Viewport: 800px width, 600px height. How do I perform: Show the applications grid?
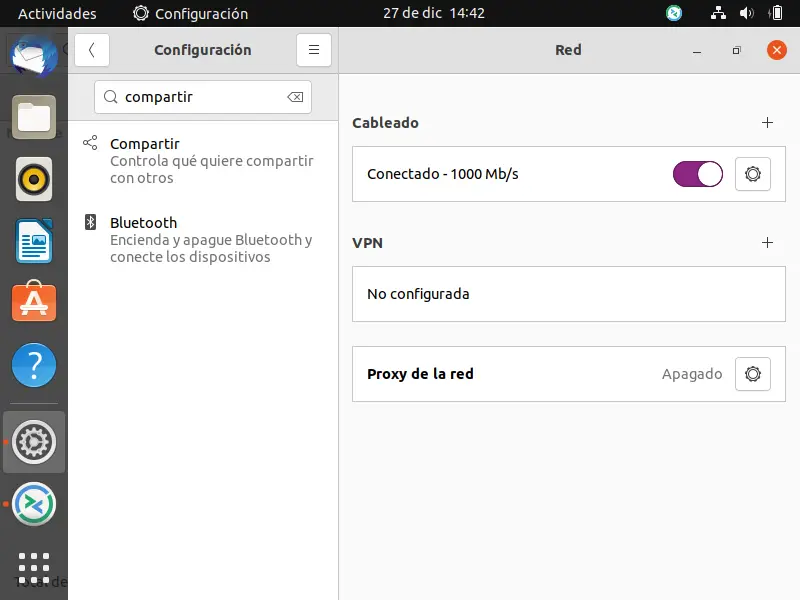(x=33, y=567)
